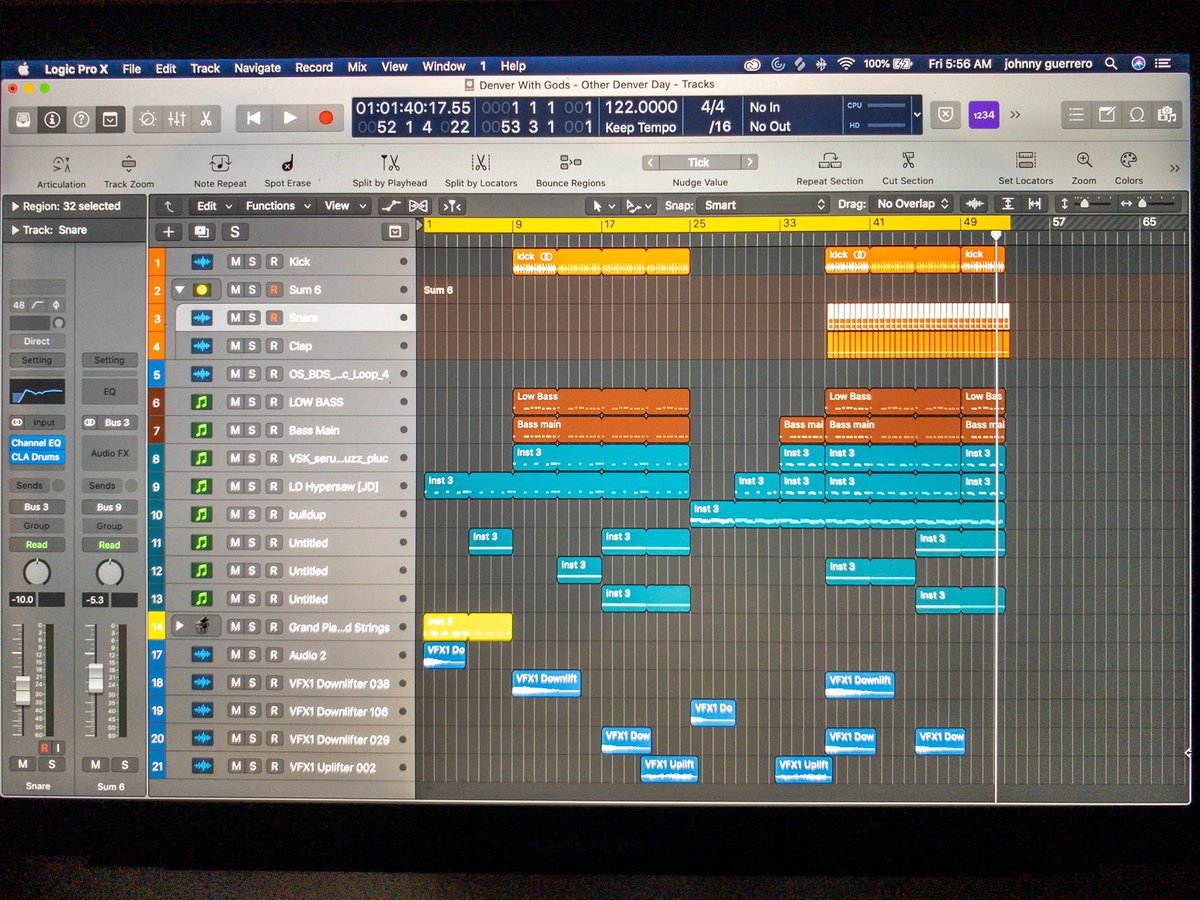Image resolution: width=1200 pixels, height=900 pixels.
Task: Open the Mixer faders icon
Action: click(x=177, y=118)
